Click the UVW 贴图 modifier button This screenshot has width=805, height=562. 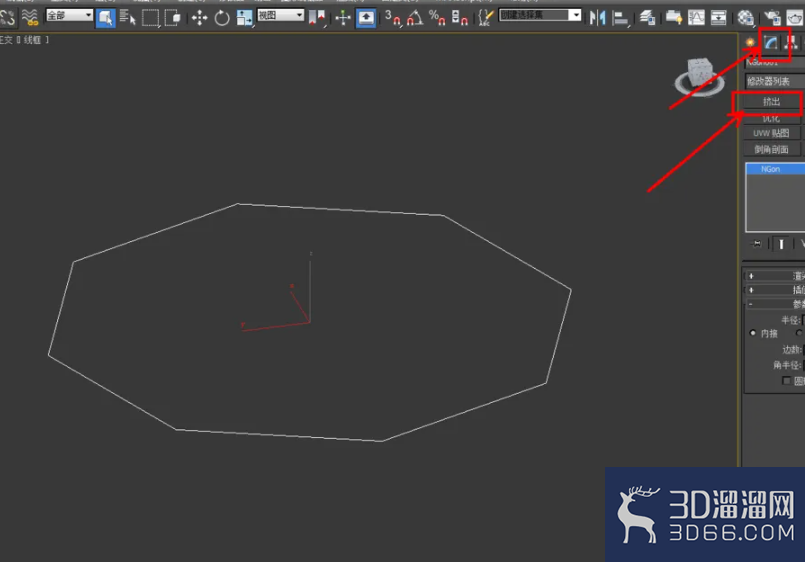[x=771, y=133]
